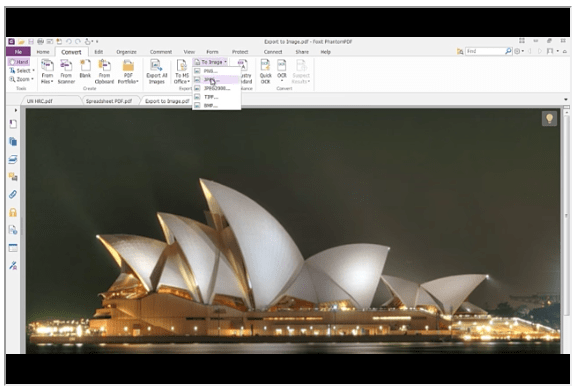577x389 pixels.
Task: Open the Pages thumbnails panel
Action: point(13,142)
